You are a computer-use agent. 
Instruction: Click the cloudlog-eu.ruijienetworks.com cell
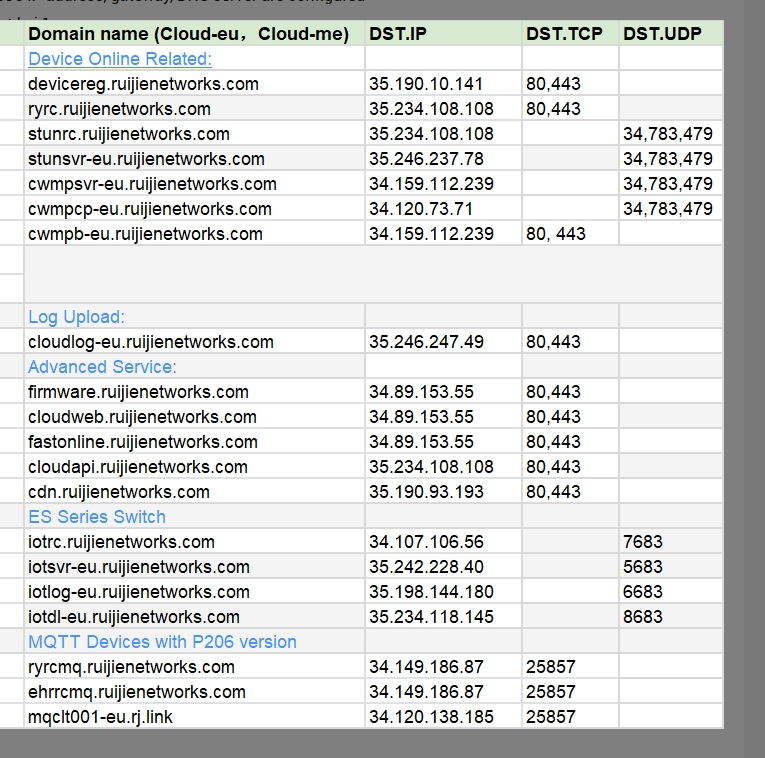[x=151, y=342]
